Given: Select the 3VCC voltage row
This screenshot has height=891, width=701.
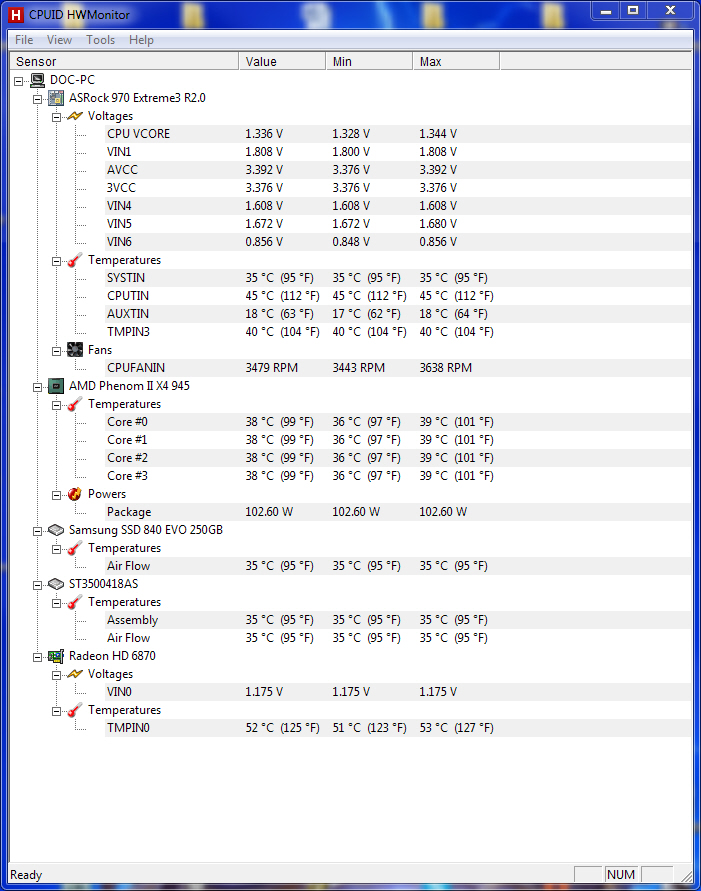Looking at the screenshot, I should 398,188.
